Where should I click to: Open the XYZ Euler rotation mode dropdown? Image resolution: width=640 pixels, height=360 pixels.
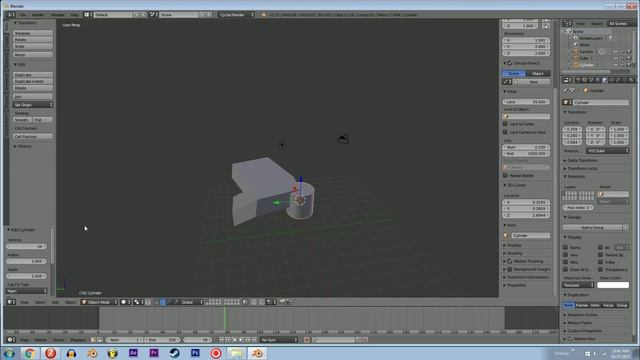pos(607,151)
